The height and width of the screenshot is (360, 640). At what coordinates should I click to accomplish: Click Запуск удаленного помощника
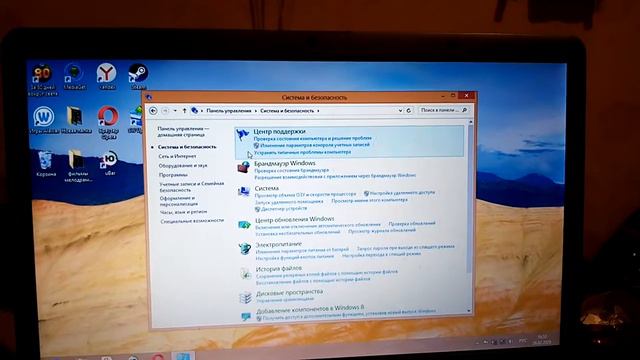pos(289,202)
